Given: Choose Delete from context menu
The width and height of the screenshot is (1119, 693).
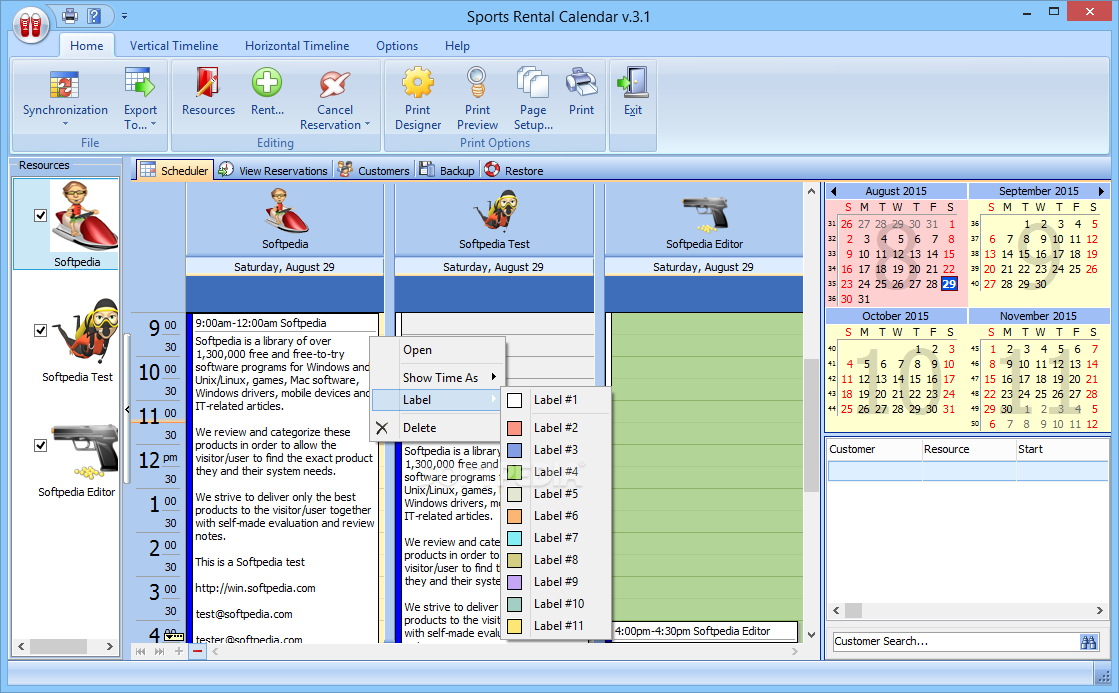Looking at the screenshot, I should (438, 428).
